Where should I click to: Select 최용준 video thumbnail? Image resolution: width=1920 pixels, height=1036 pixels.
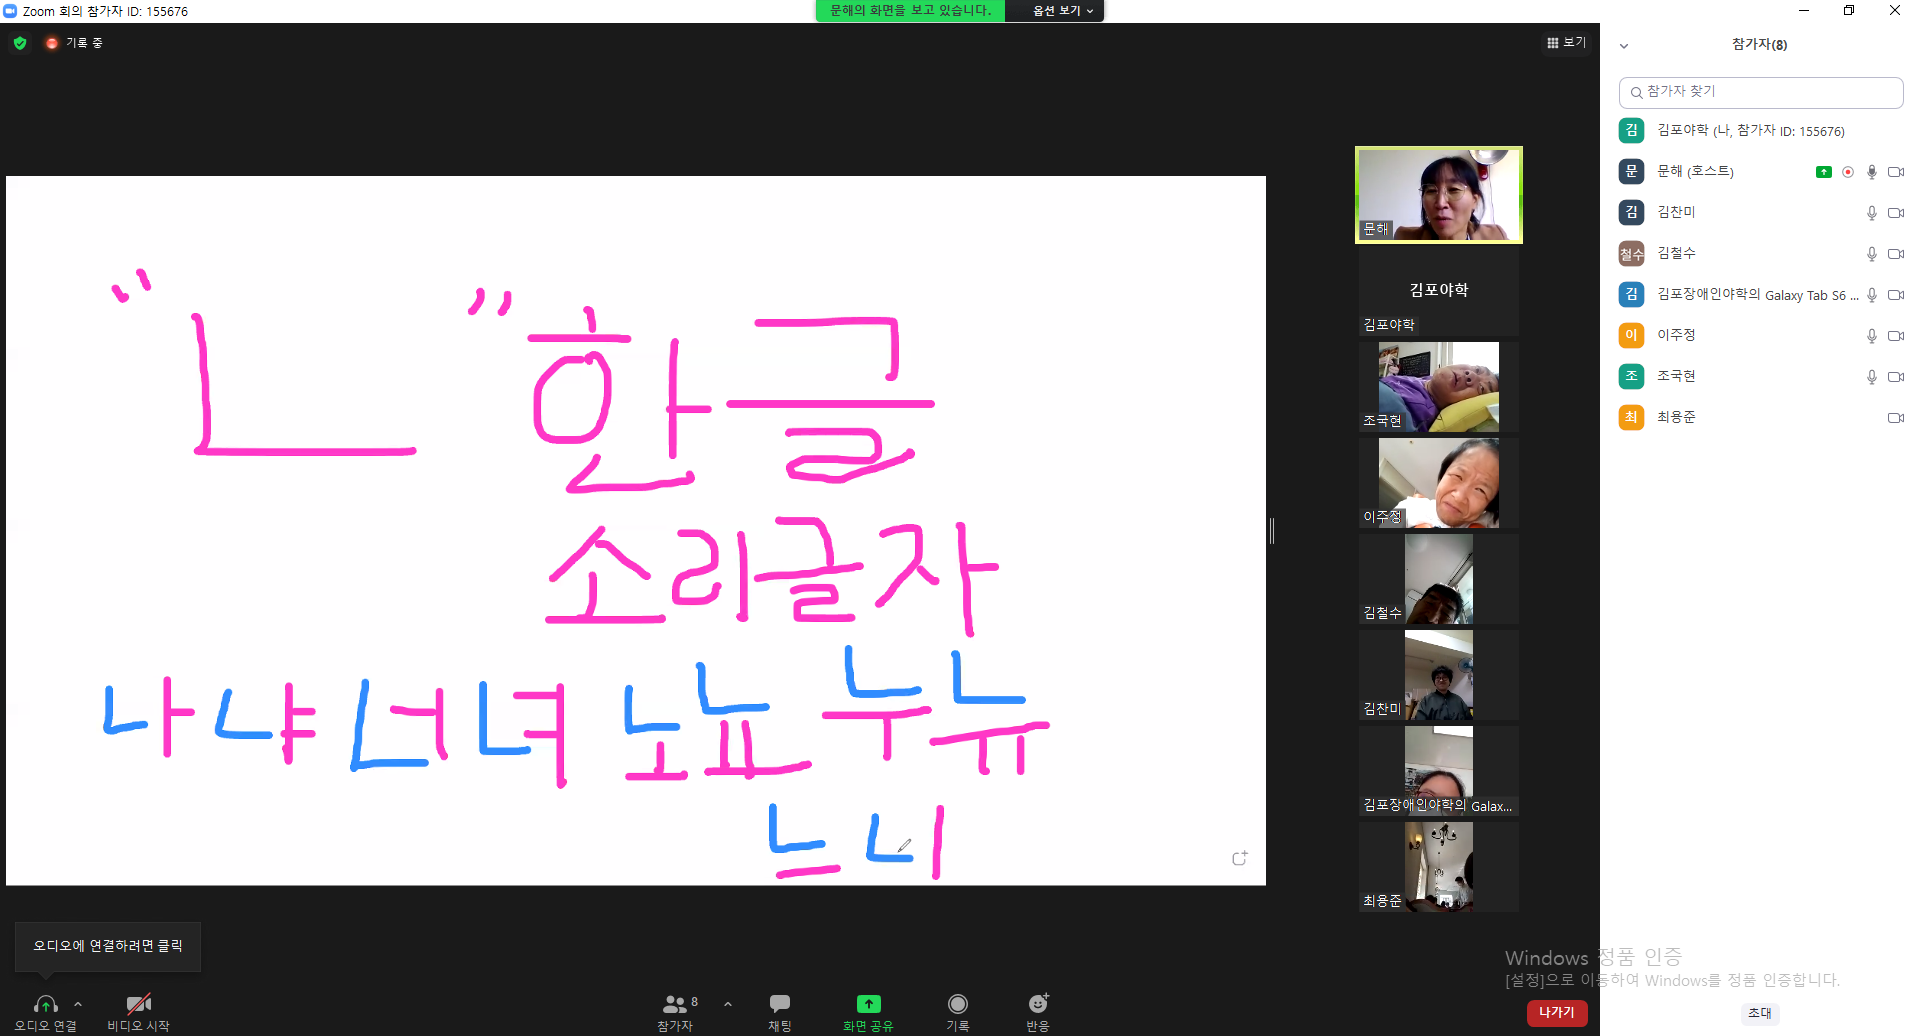tap(1438, 867)
